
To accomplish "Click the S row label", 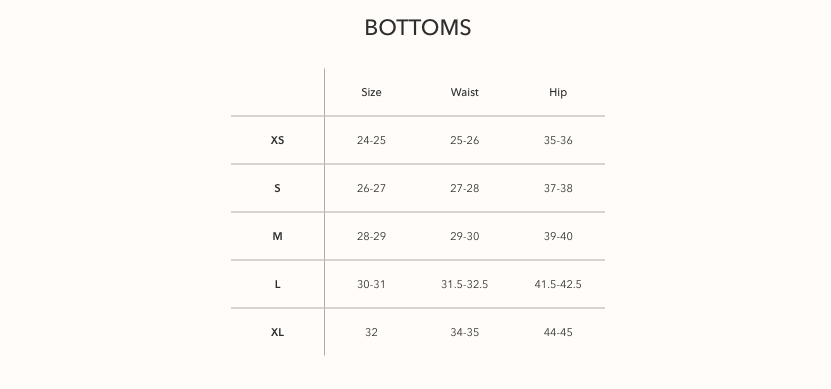I will click(277, 188).
